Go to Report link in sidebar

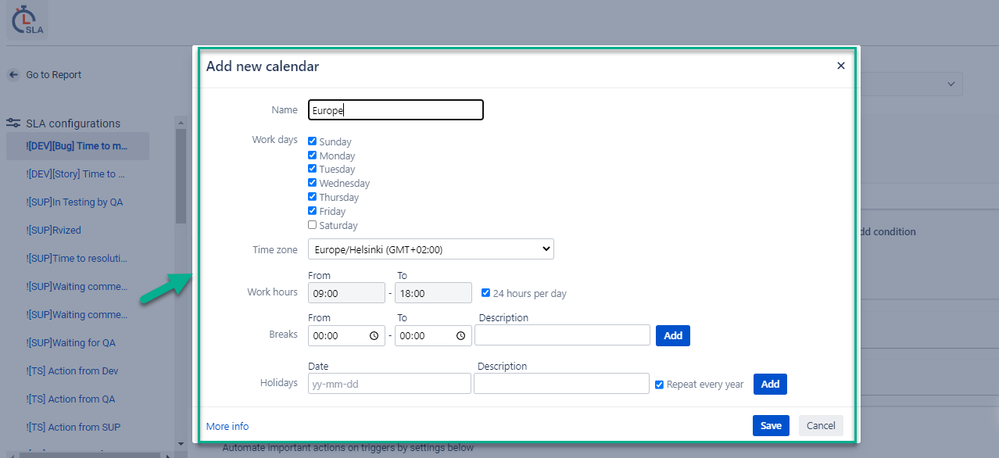[x=54, y=75]
